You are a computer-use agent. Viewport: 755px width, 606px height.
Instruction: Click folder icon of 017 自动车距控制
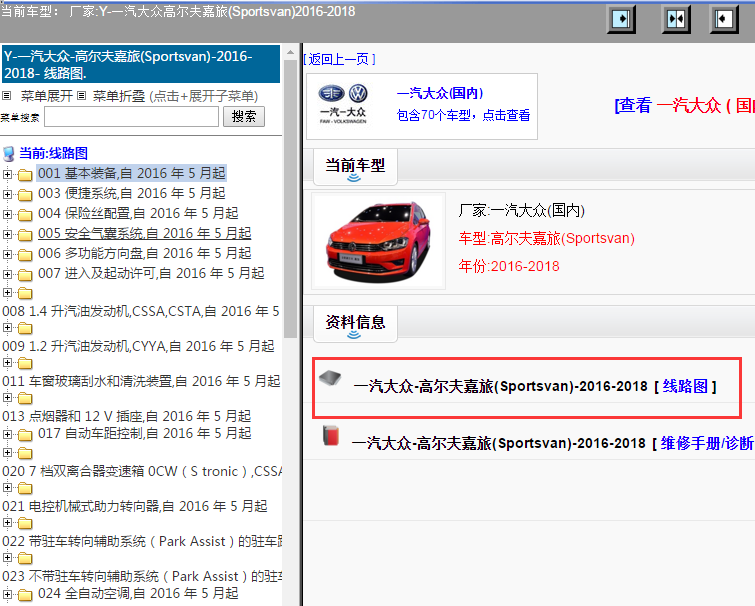point(25,435)
